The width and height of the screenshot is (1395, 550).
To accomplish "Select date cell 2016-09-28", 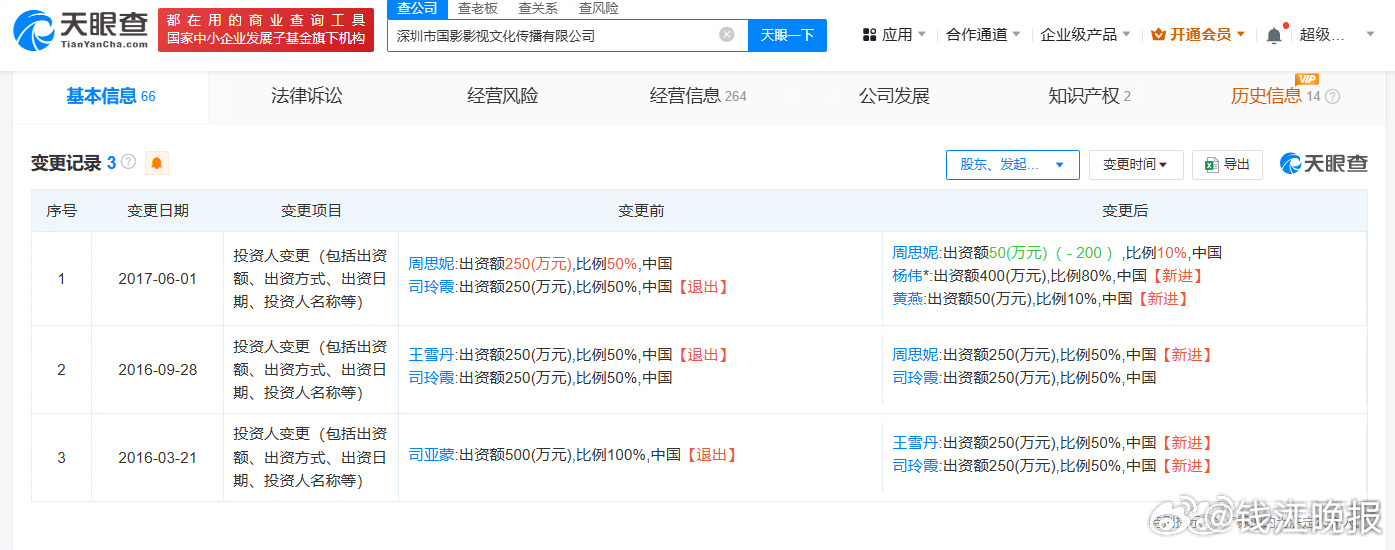I will pos(157,370).
